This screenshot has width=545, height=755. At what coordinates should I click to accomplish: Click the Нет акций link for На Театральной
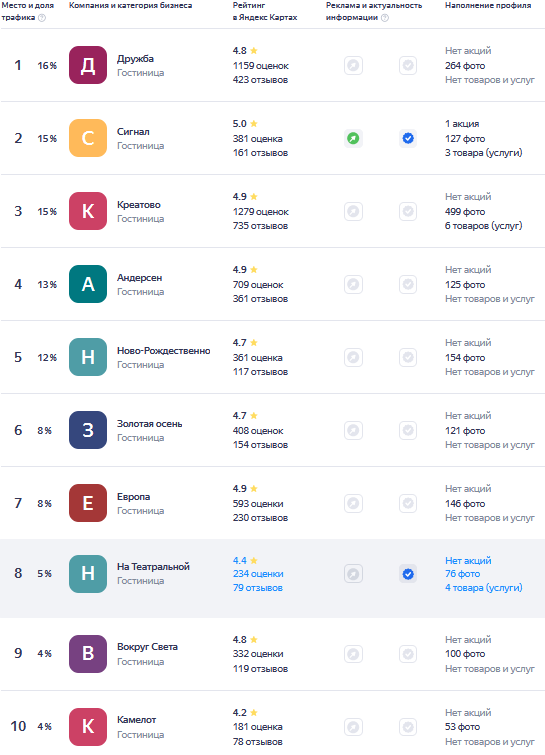(x=468, y=560)
